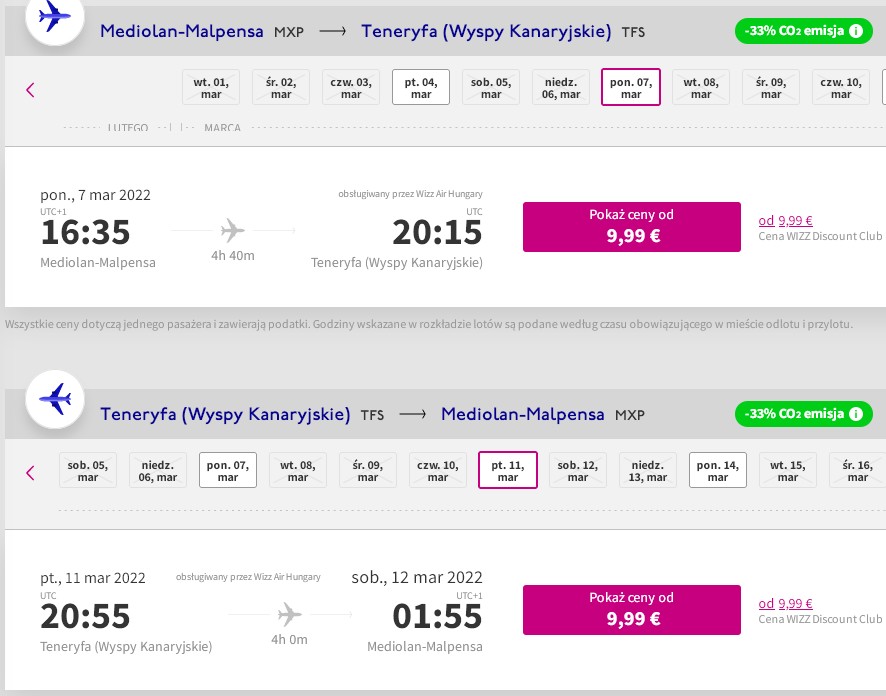Click the plane icon under 4h 40m flight

[232, 230]
